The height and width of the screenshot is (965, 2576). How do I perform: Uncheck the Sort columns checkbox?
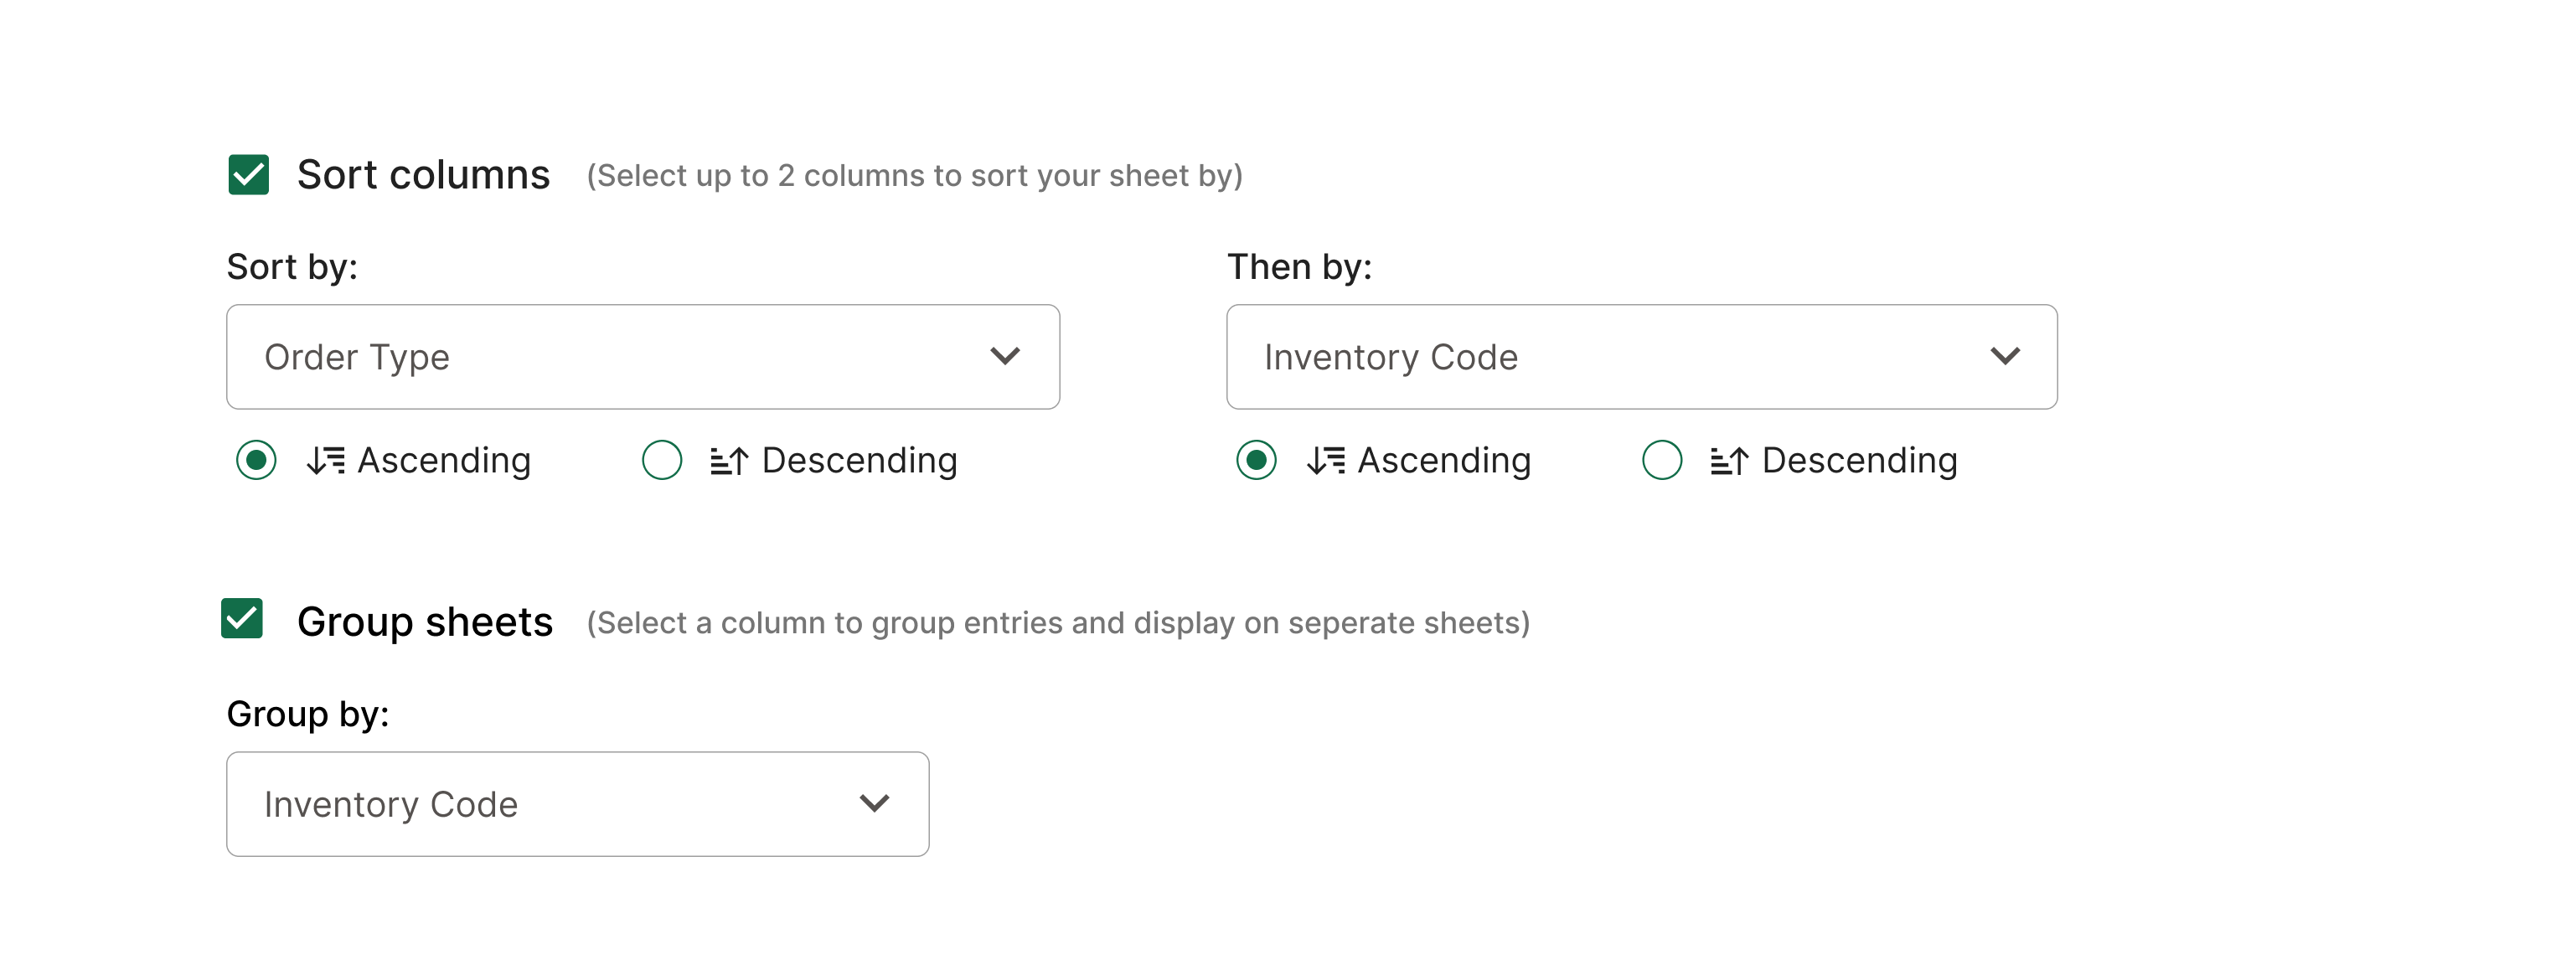point(248,175)
